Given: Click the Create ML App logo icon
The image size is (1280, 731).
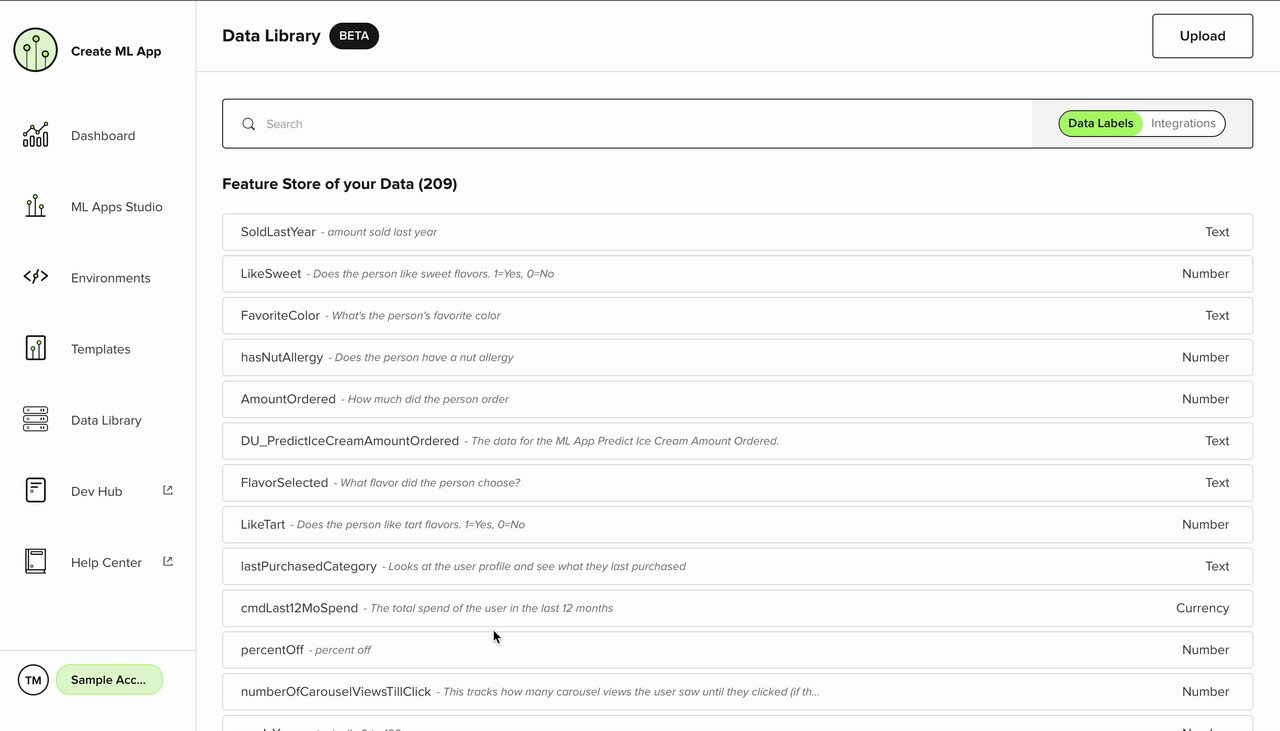Looking at the screenshot, I should coord(36,50).
